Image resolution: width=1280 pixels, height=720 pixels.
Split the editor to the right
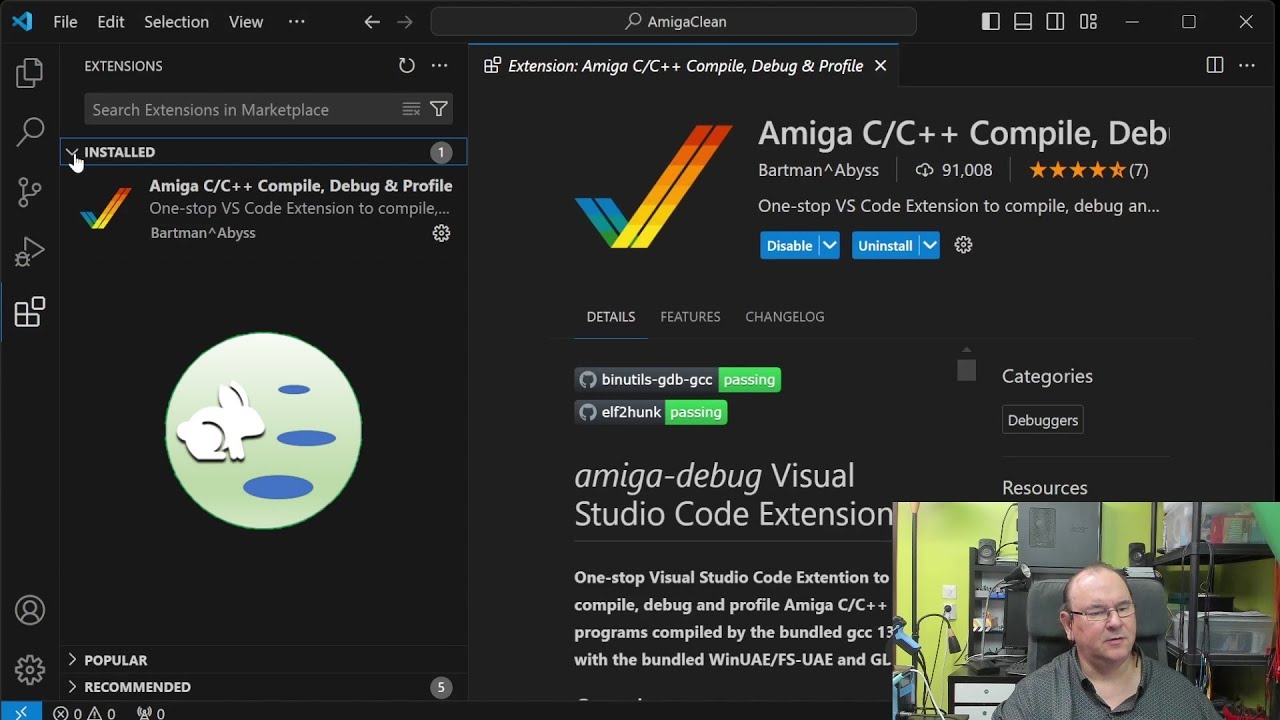tap(1214, 66)
